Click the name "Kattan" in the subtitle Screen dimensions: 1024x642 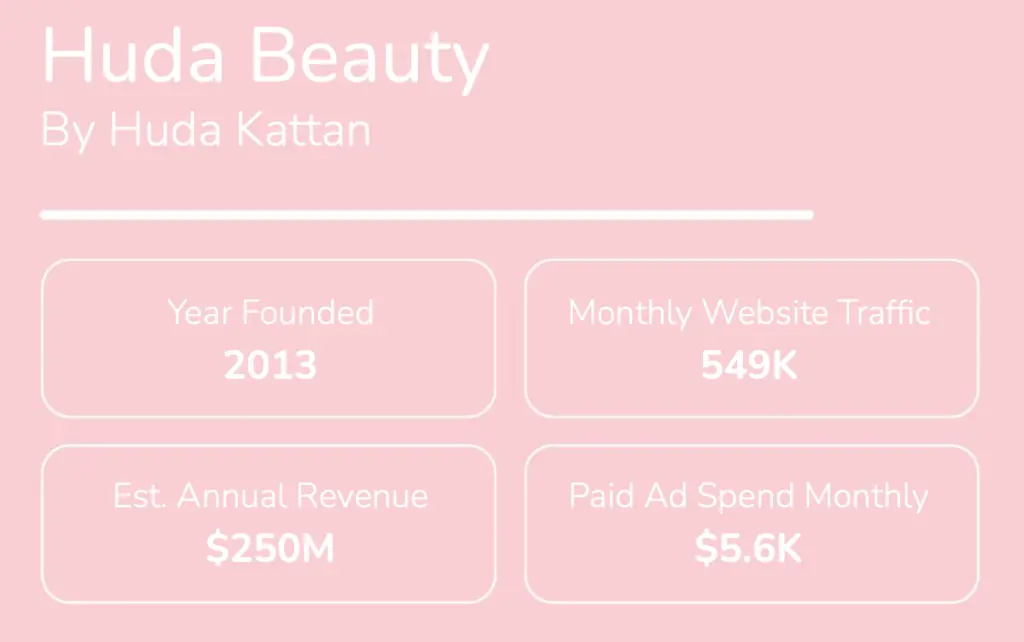click(x=304, y=131)
